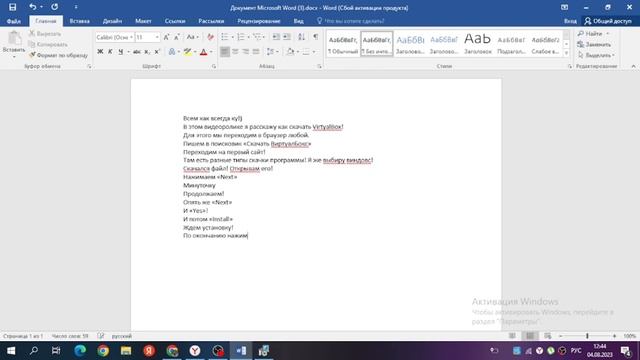Viewport: 640px width, 360px height.
Task: Click the bulleted list icon
Action: tap(224, 37)
